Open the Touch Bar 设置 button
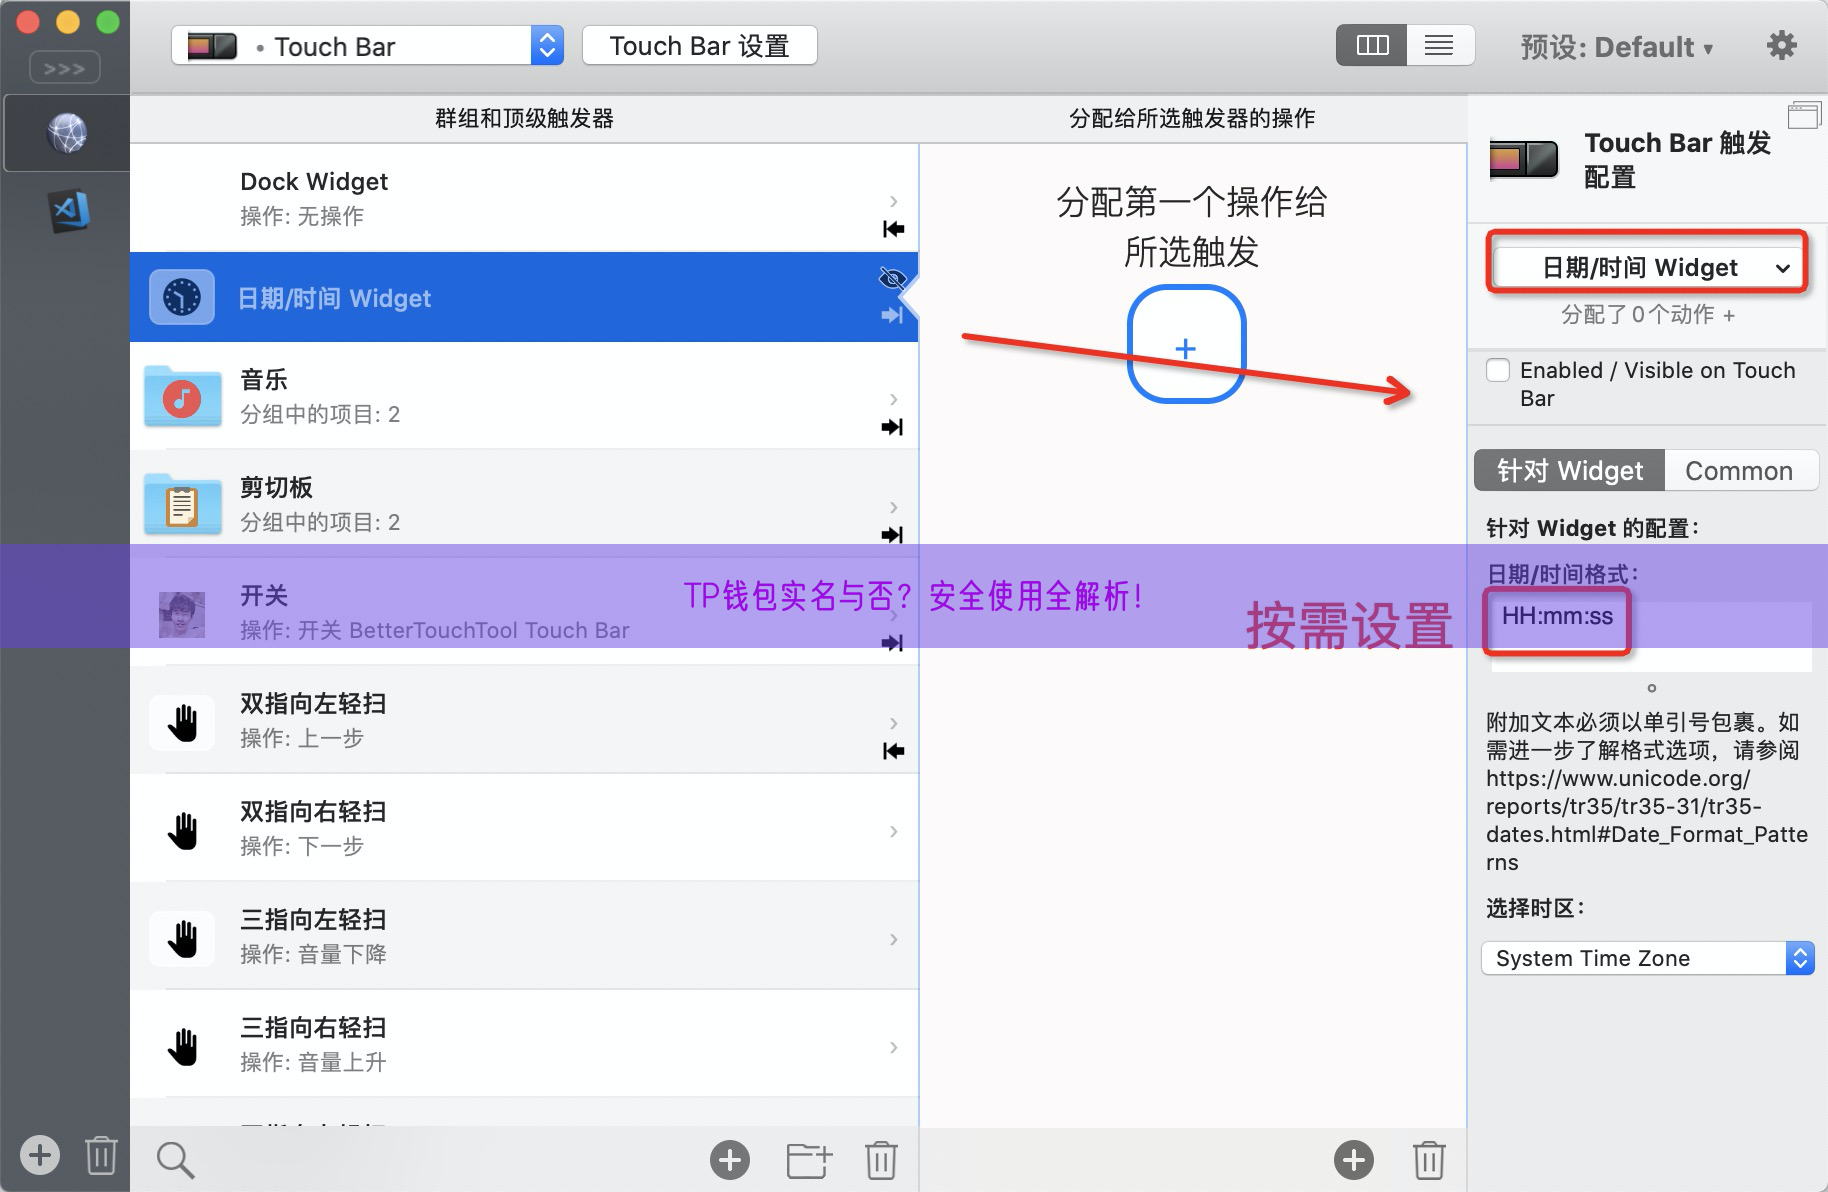 point(700,46)
